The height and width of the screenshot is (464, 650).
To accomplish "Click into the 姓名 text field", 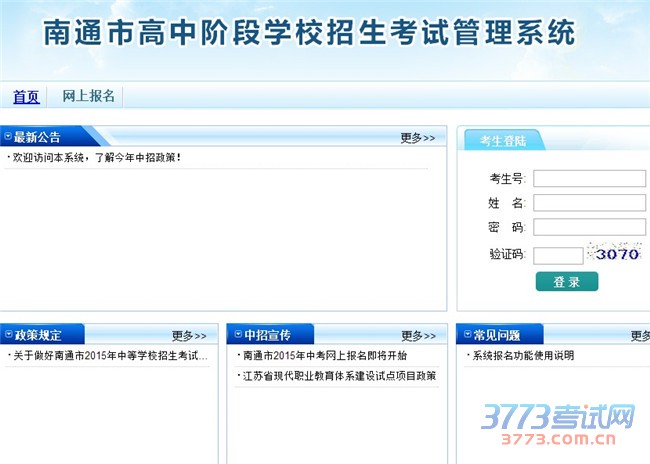I will [x=589, y=203].
